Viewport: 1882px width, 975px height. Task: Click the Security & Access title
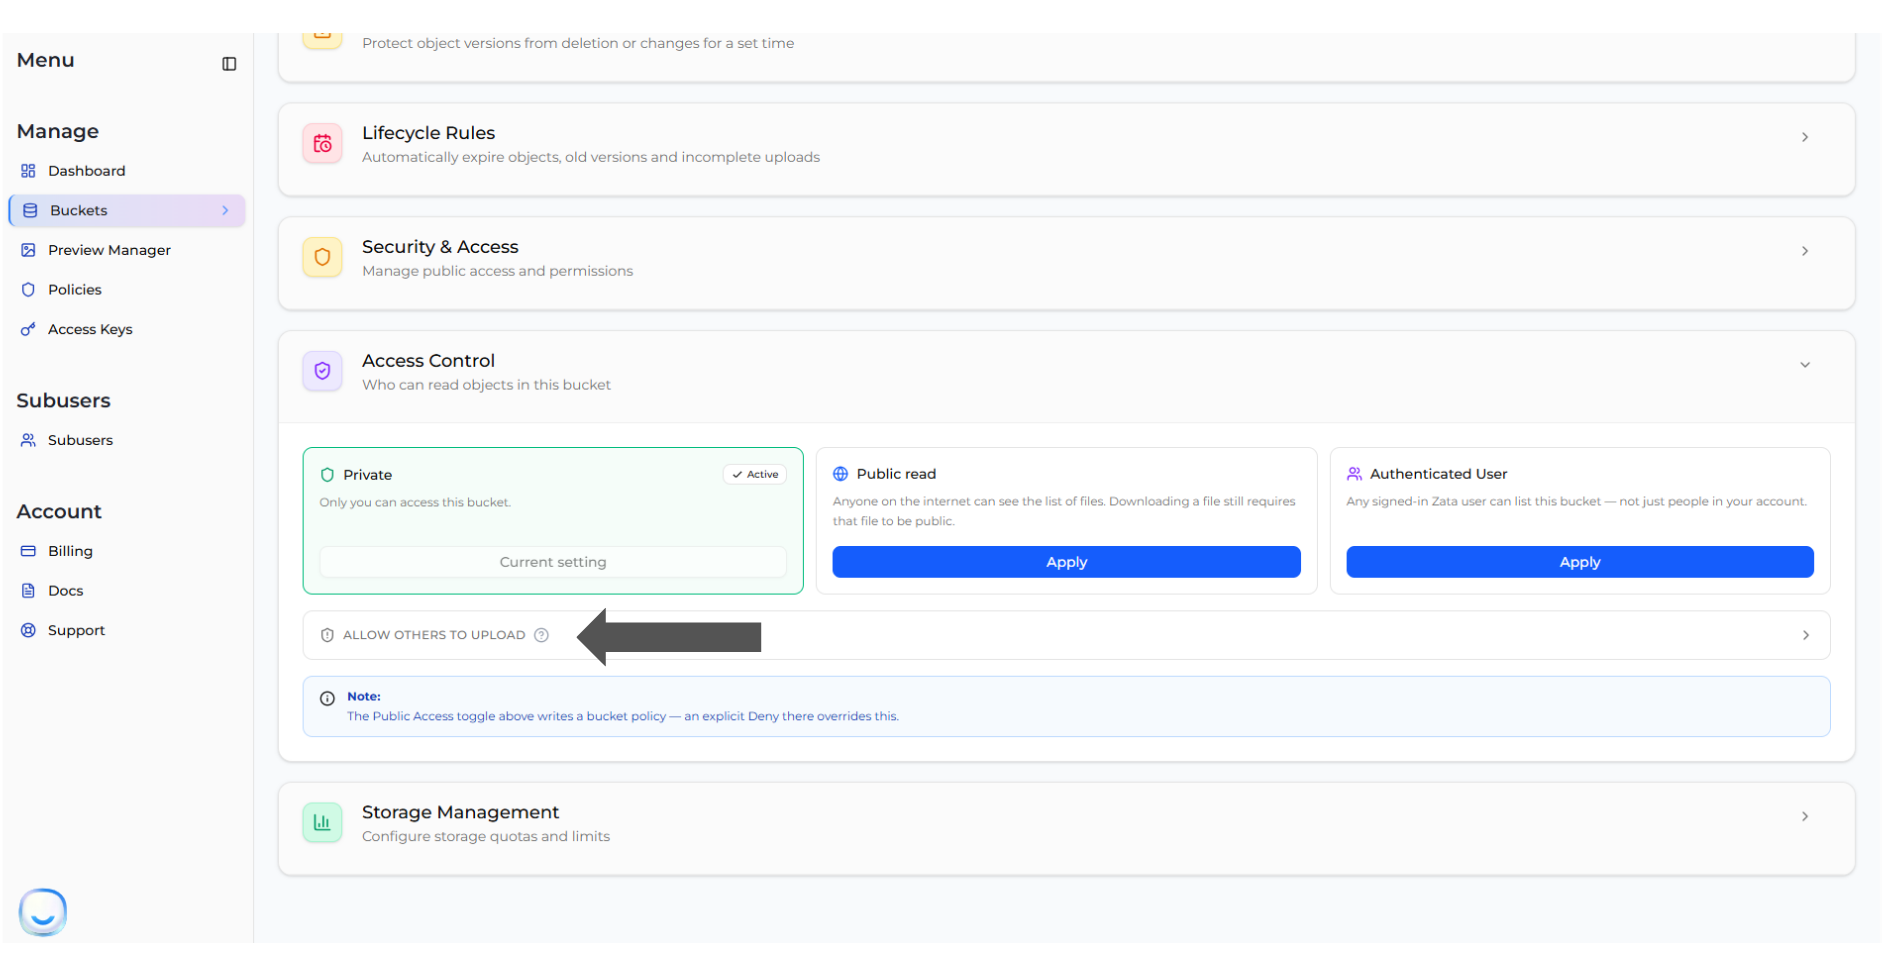(x=440, y=247)
